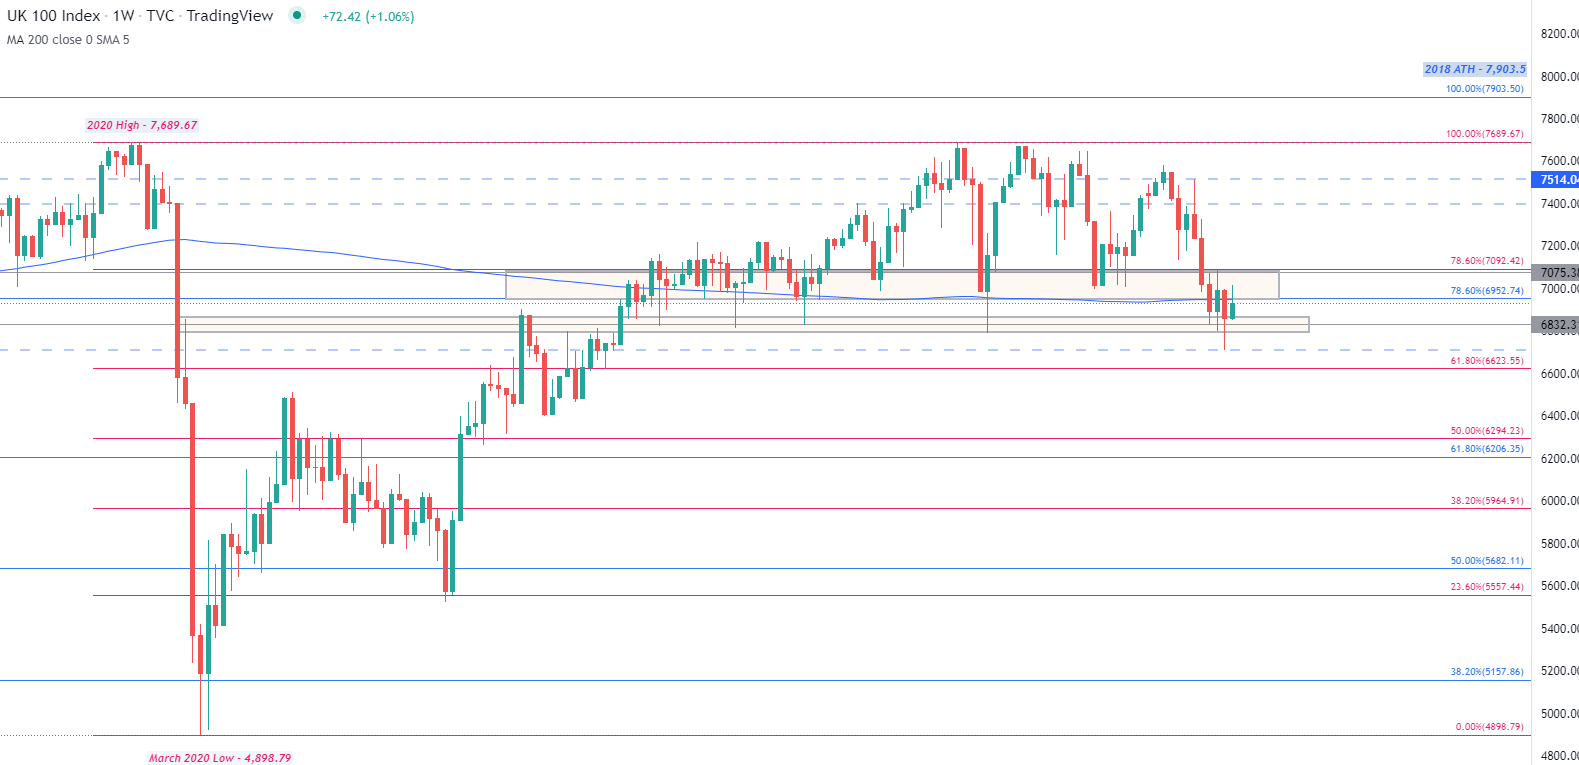Click the March 2020 Low - 4,898.79 label

[x=220, y=758]
